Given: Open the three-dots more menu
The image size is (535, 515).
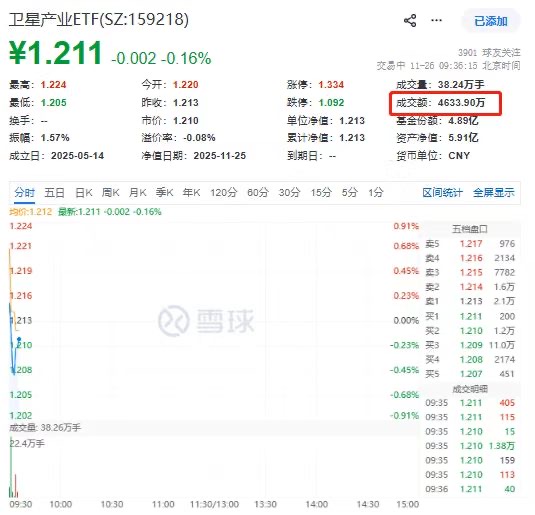Looking at the screenshot, I should coord(436,20).
